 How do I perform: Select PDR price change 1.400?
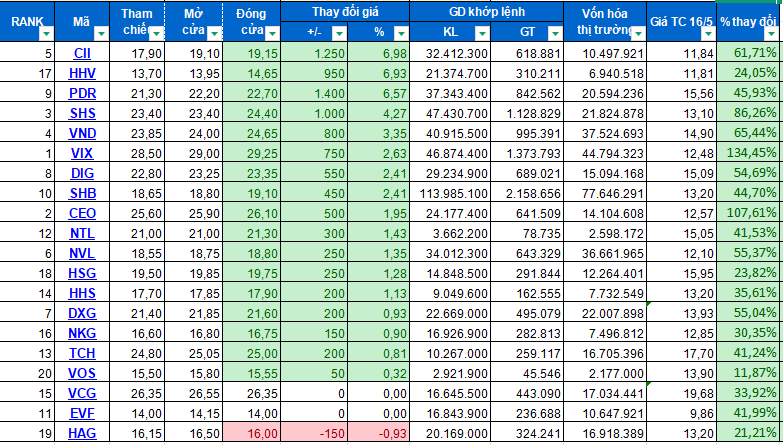315,93
